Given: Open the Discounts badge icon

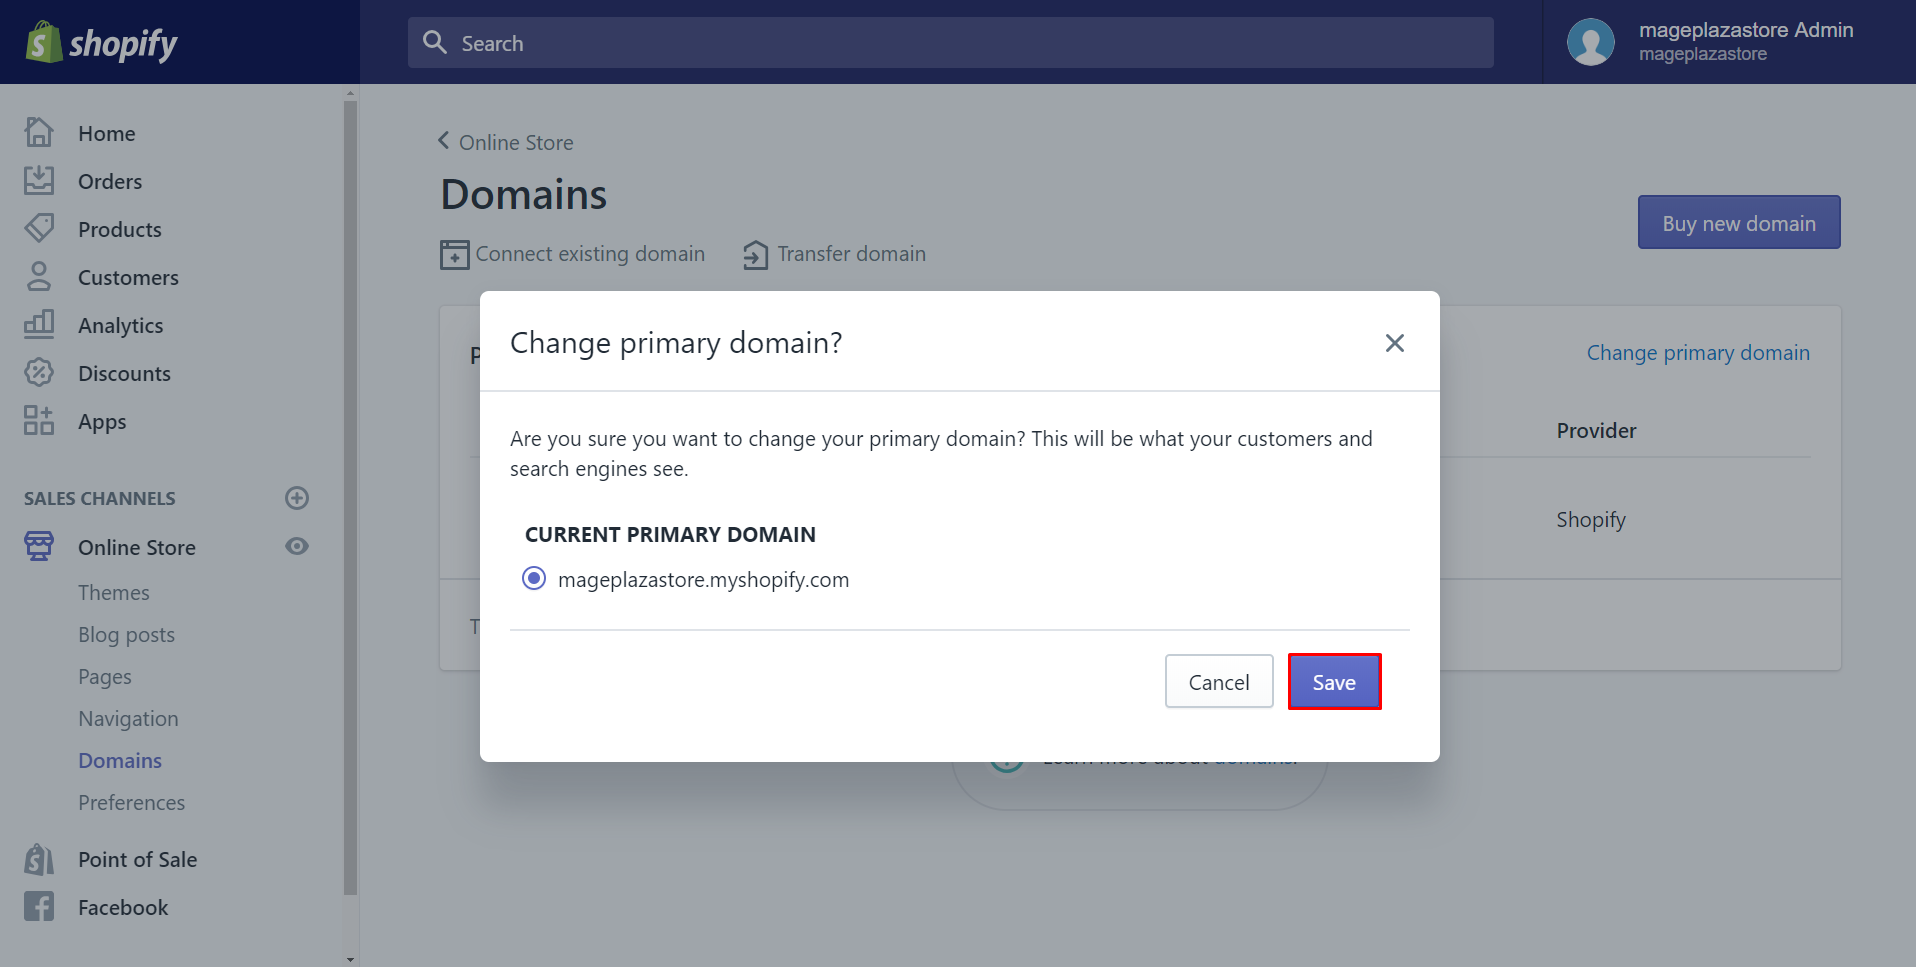Looking at the screenshot, I should pos(39,372).
